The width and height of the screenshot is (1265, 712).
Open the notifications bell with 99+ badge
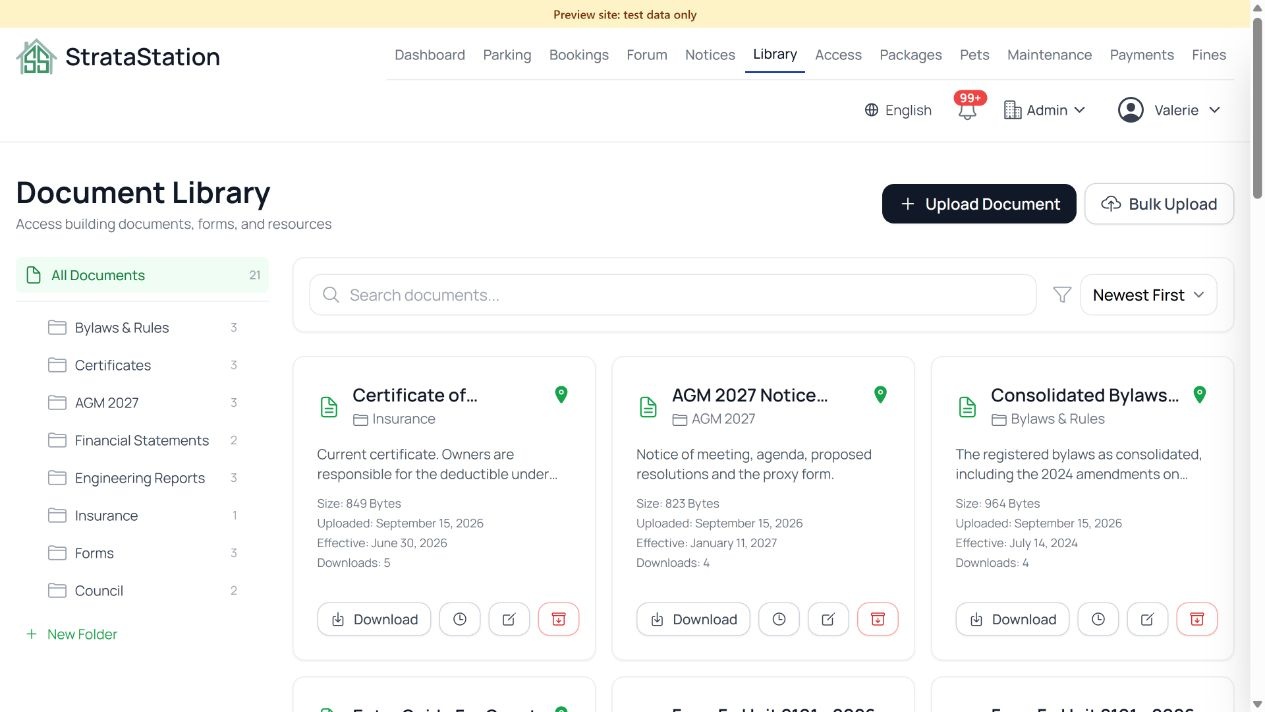(x=967, y=109)
